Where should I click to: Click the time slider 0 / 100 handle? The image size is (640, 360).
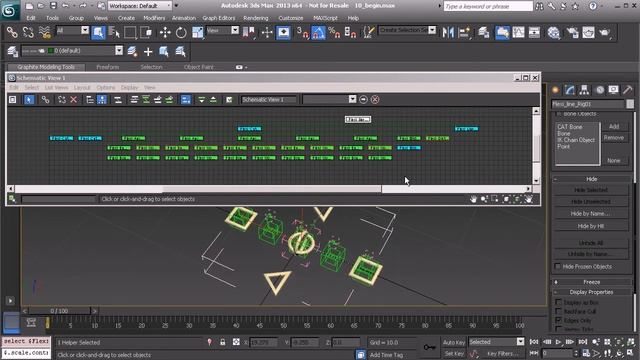(x=60, y=311)
